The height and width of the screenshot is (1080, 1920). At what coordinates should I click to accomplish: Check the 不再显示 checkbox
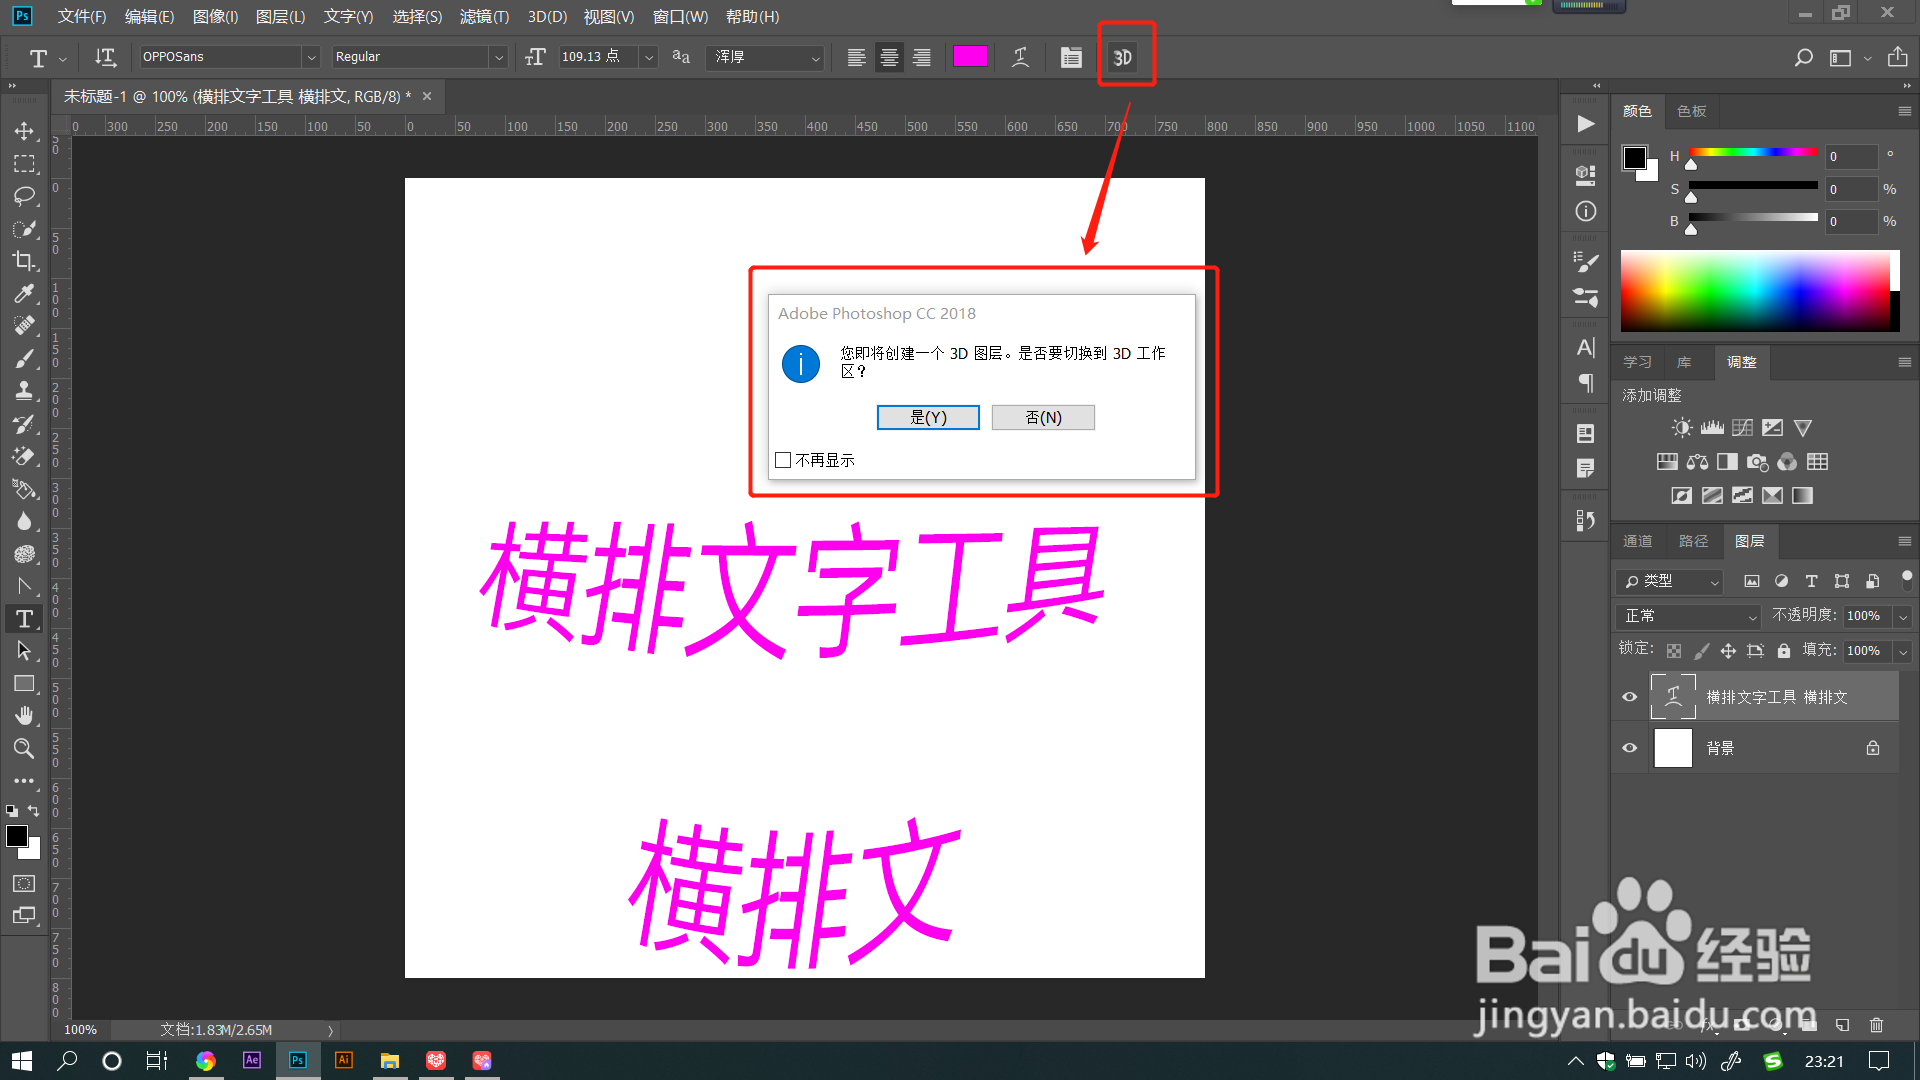783,460
